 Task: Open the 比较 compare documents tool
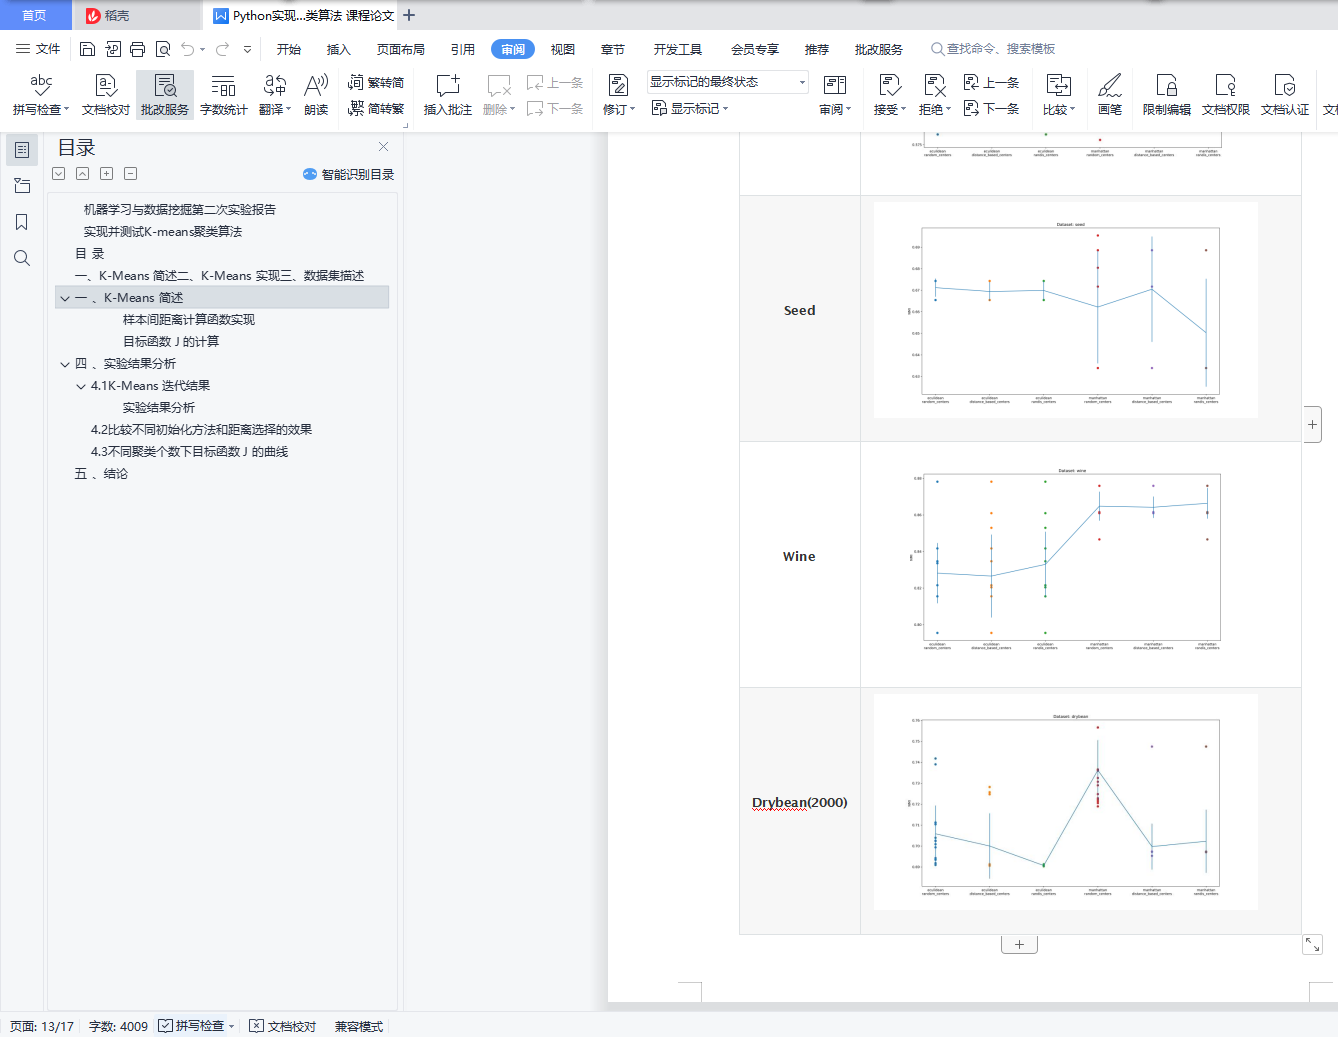point(1059,95)
